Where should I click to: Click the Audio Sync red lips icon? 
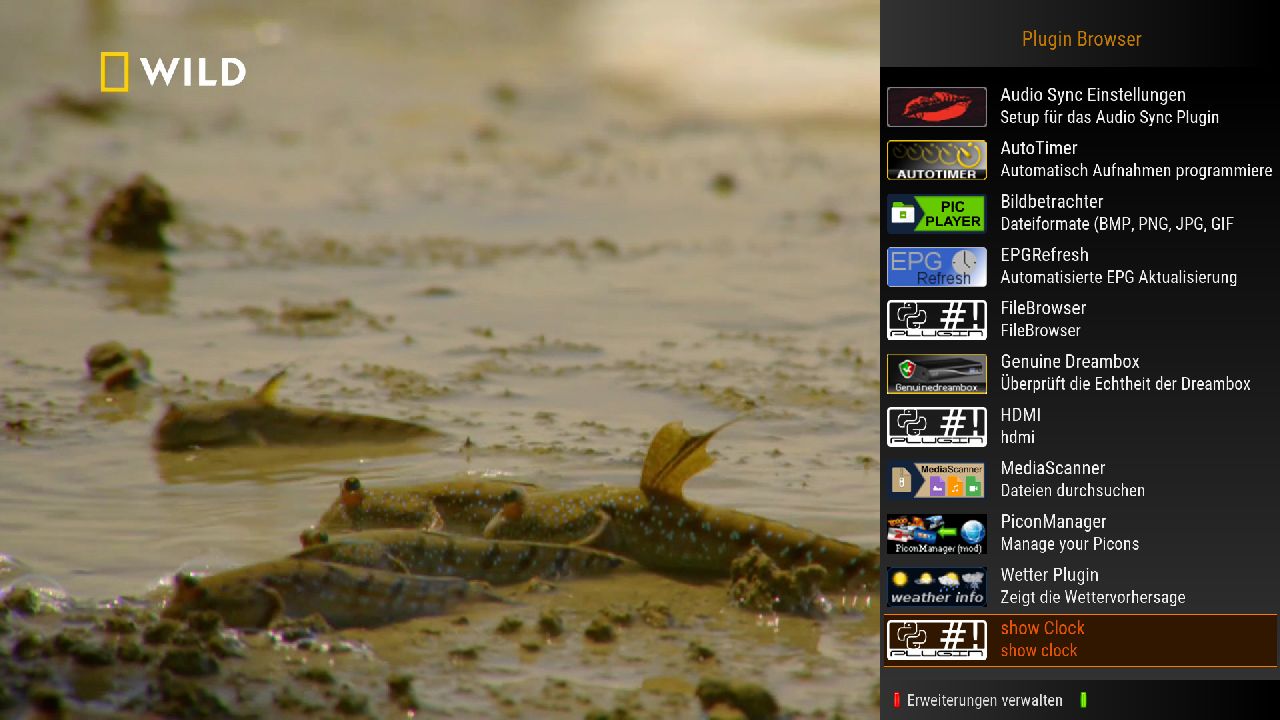tap(936, 107)
